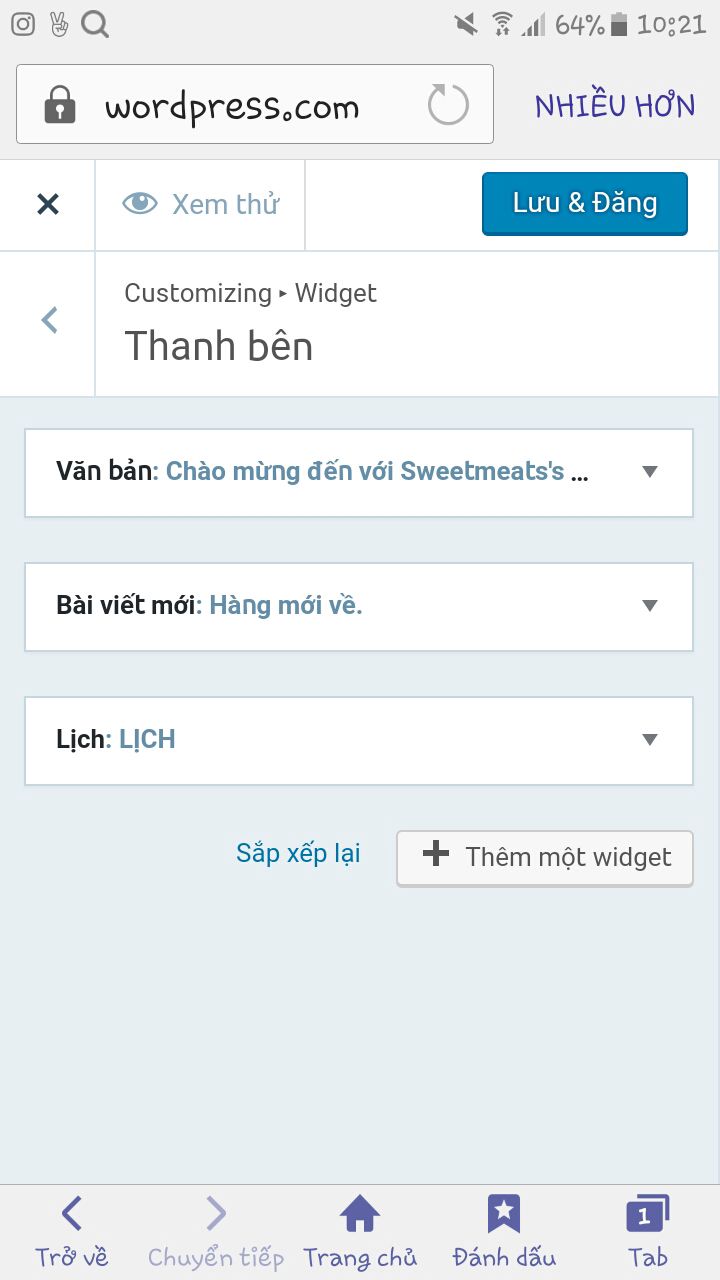Tap the padlock icon in address bar
The width and height of the screenshot is (720, 1280).
click(x=60, y=104)
